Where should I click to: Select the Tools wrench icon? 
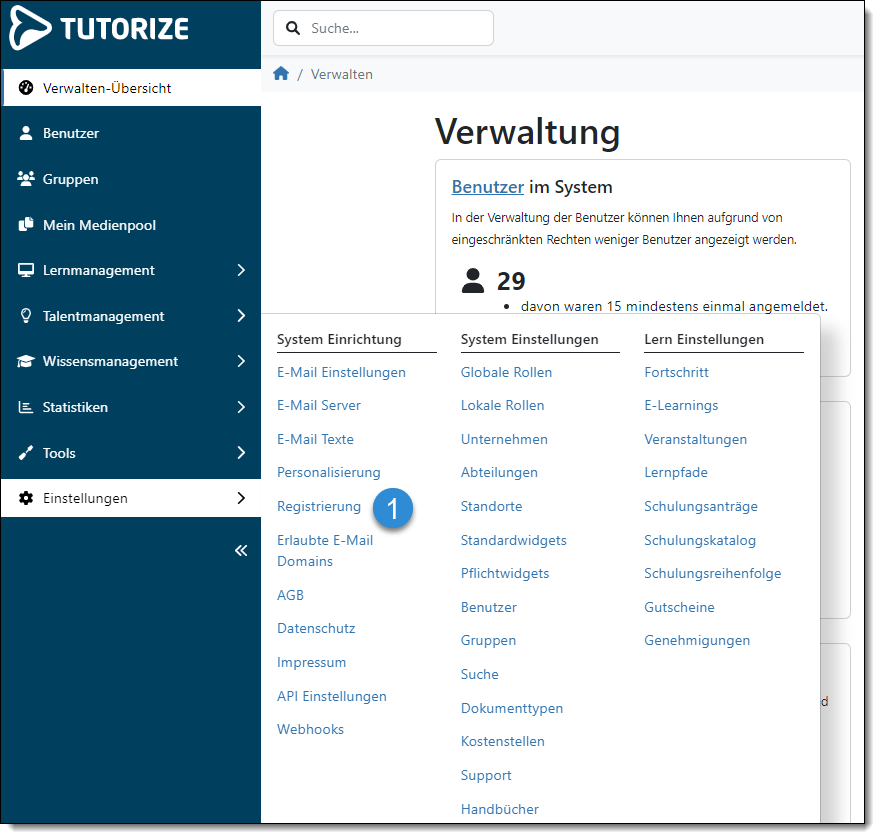pyautogui.click(x=24, y=453)
